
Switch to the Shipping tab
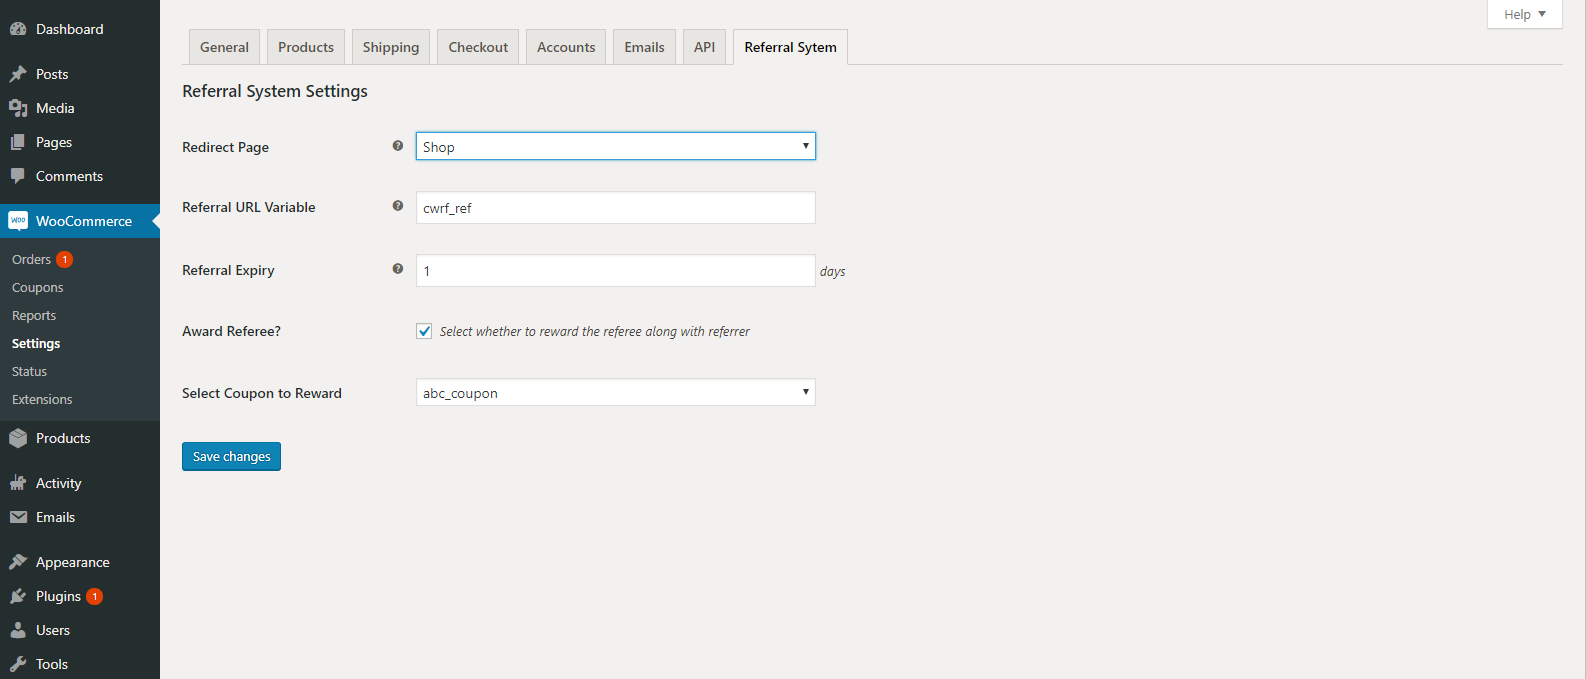(391, 47)
